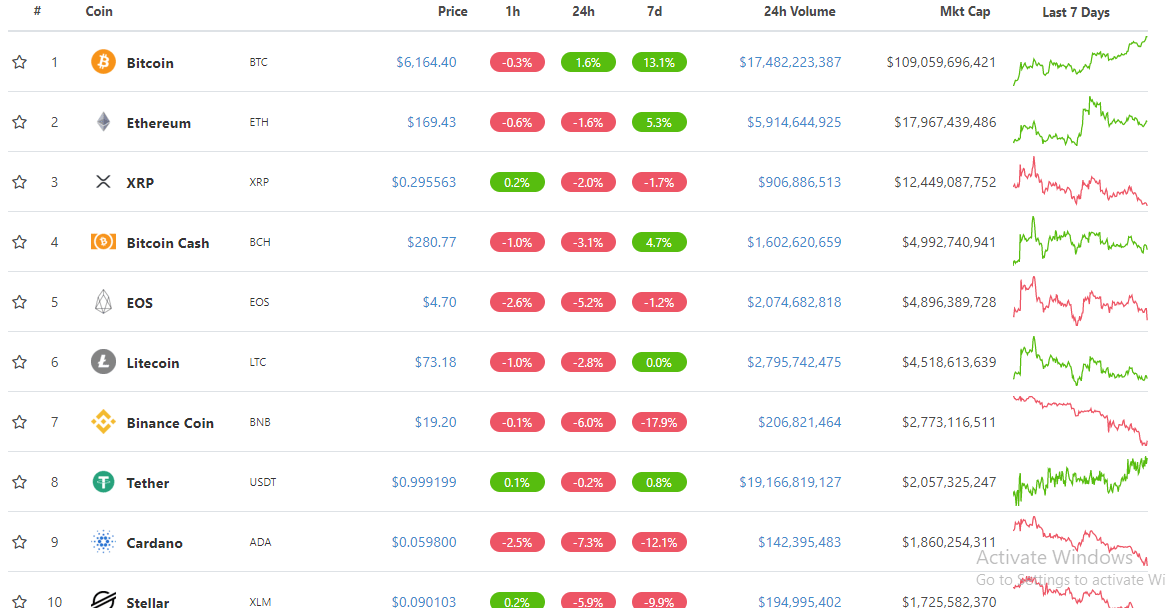This screenshot has height=608, width=1166.
Task: Open the Bitcoin Cash name link
Action: (x=168, y=243)
